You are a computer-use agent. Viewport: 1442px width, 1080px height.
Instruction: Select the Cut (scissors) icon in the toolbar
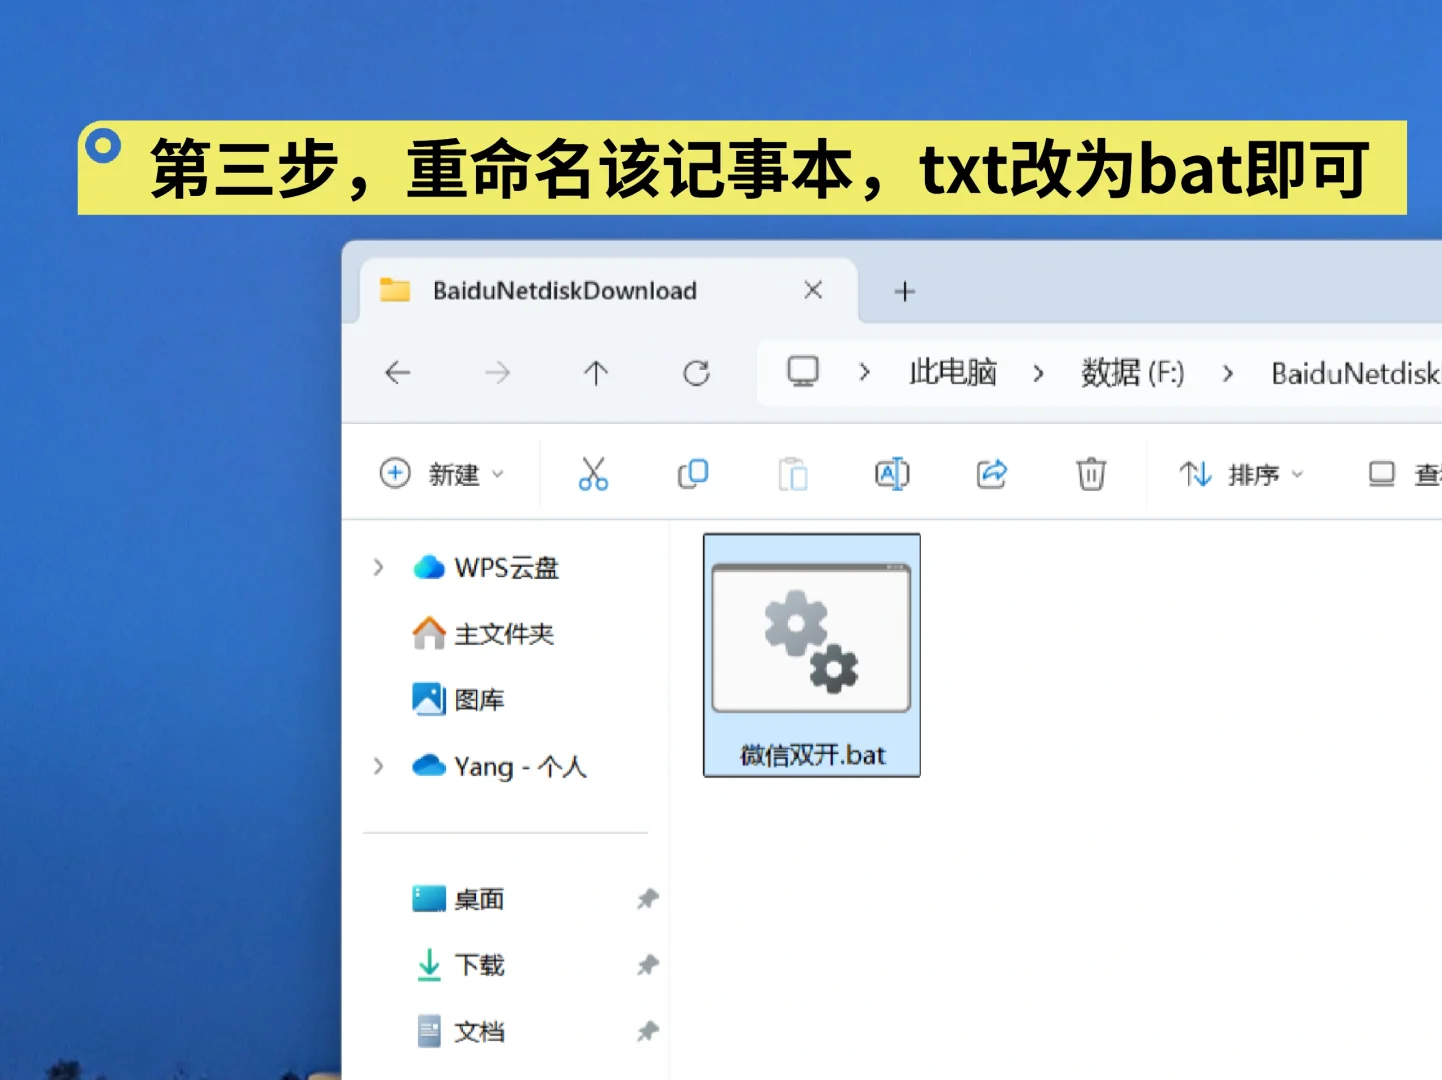pyautogui.click(x=594, y=474)
